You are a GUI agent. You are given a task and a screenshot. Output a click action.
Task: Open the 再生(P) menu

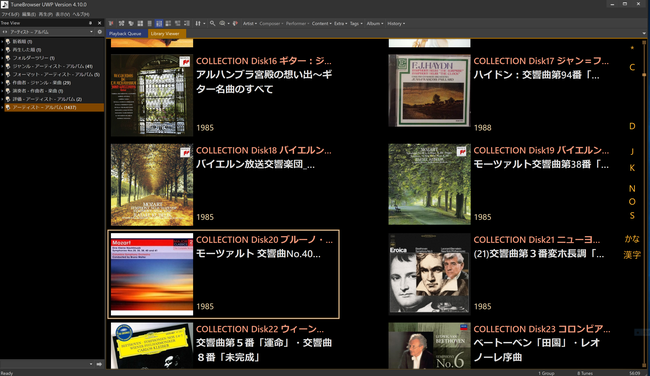click(x=46, y=14)
